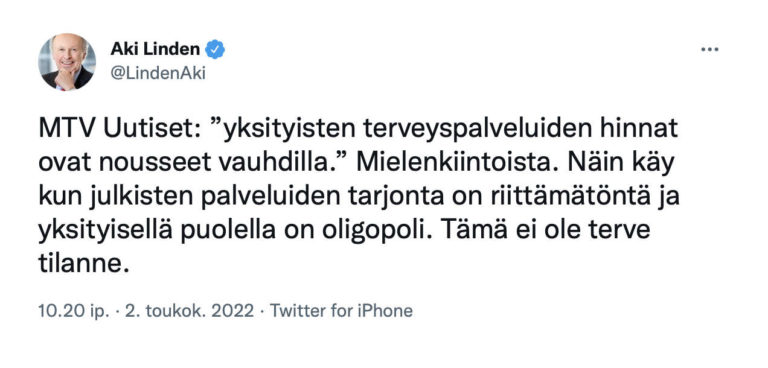
Task: Click the word oligopoli in the tweet
Action: click(x=378, y=231)
